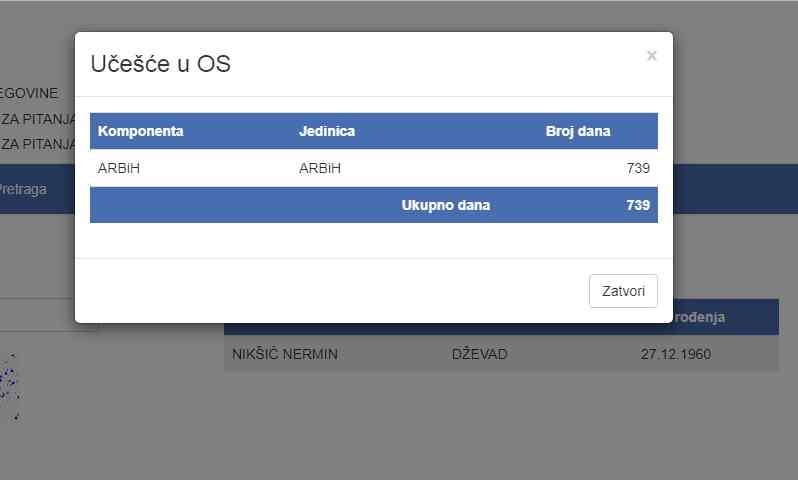Open the Pretraga menu item behind dialog
This screenshot has width=798, height=480.
tap(23, 189)
